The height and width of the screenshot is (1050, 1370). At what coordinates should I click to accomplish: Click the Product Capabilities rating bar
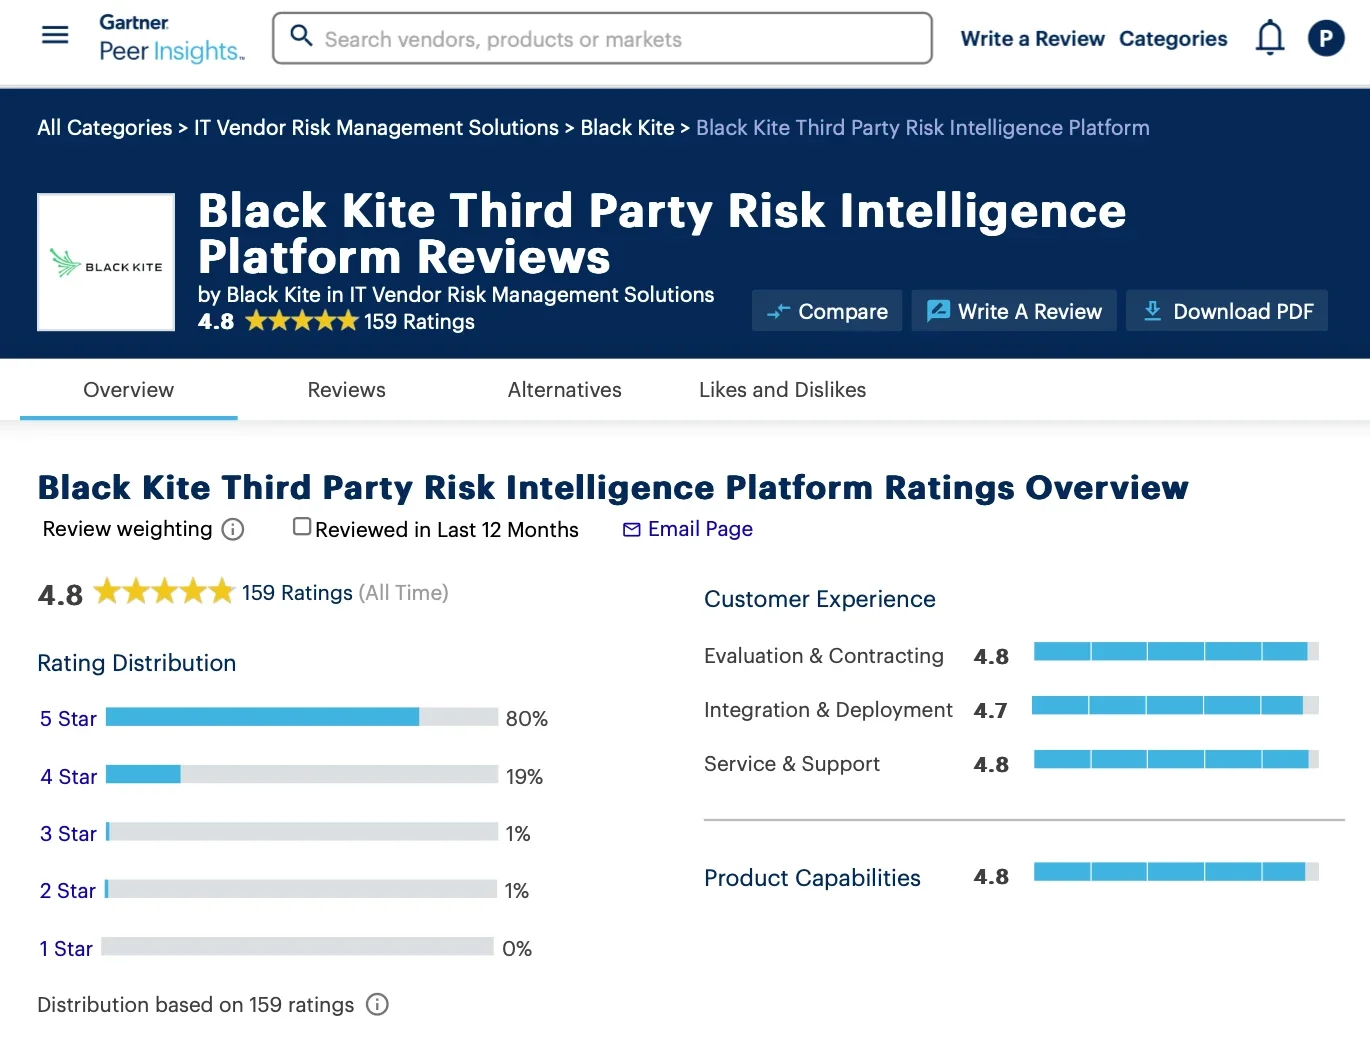(1176, 872)
